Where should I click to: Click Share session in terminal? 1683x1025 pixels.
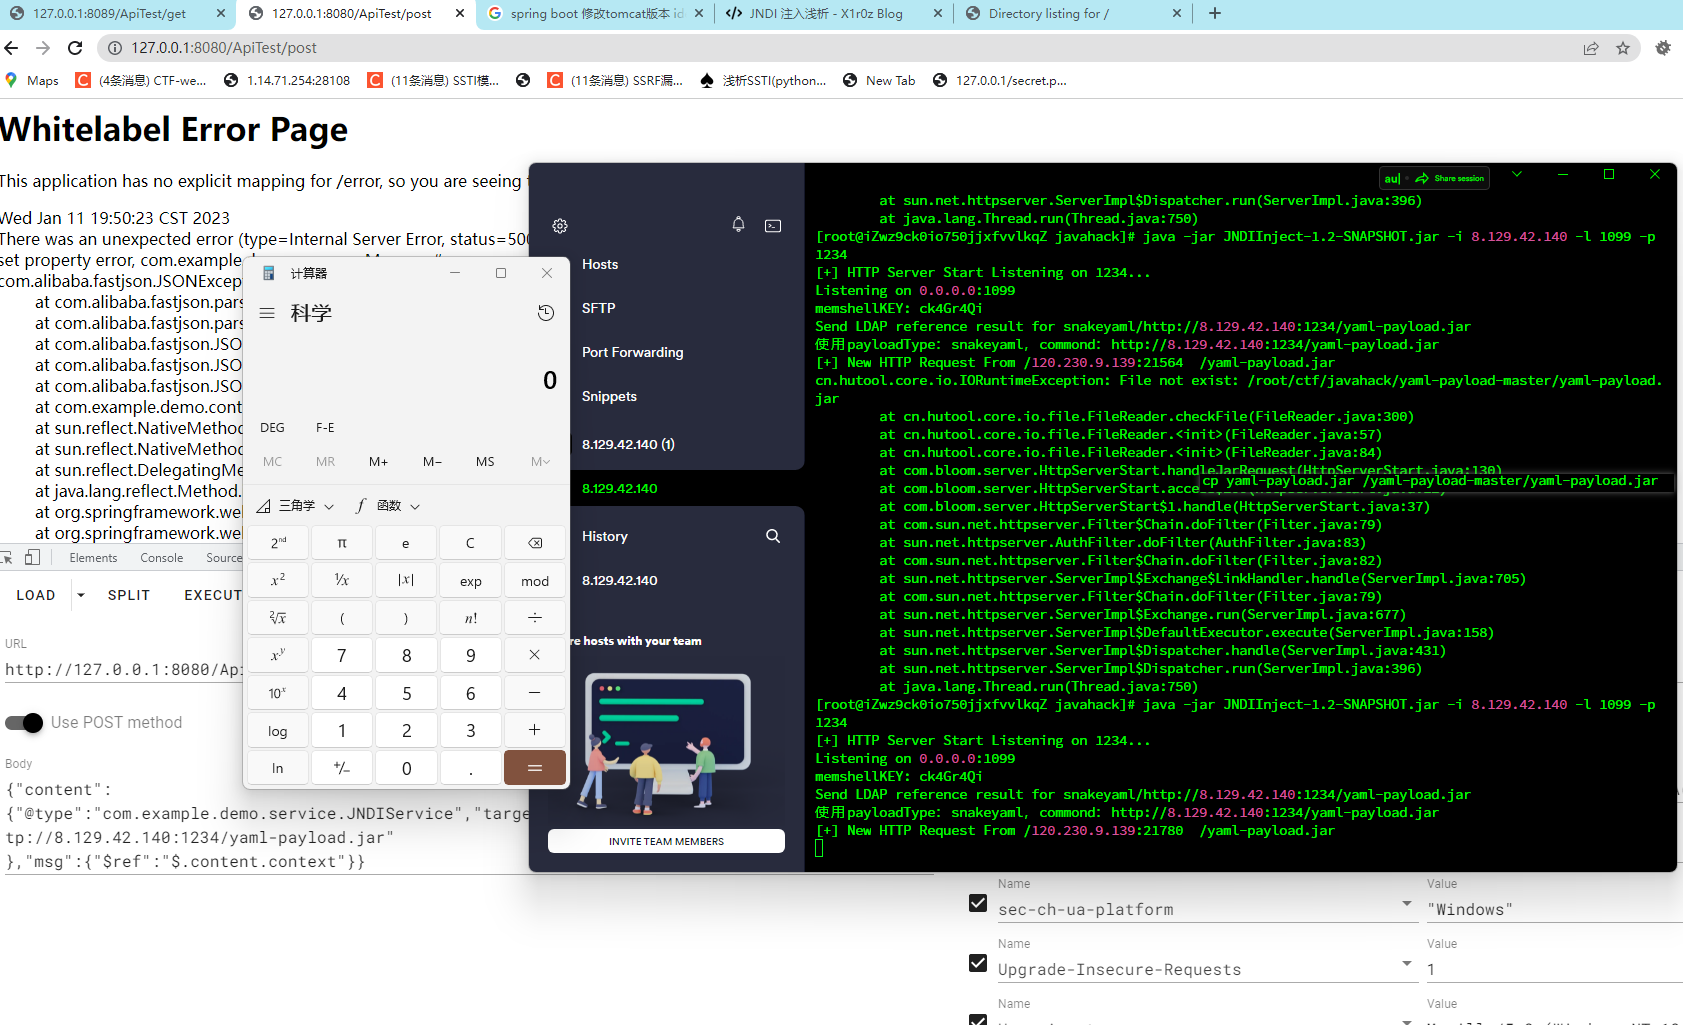(x=1450, y=178)
